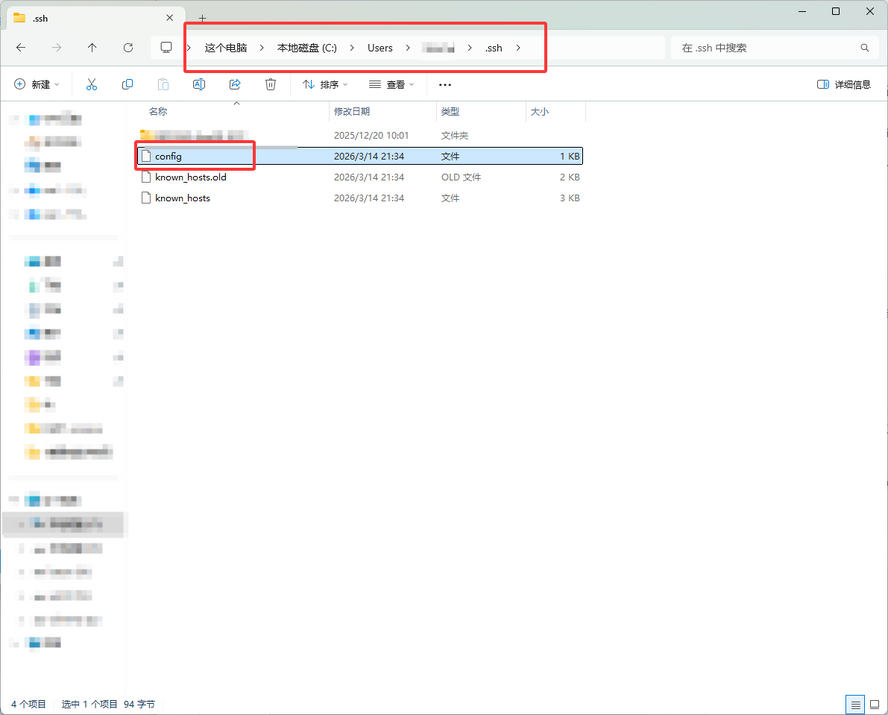Viewport: 888px width, 715px height.
Task: Click Users in the address breadcrumb
Action: (x=380, y=48)
